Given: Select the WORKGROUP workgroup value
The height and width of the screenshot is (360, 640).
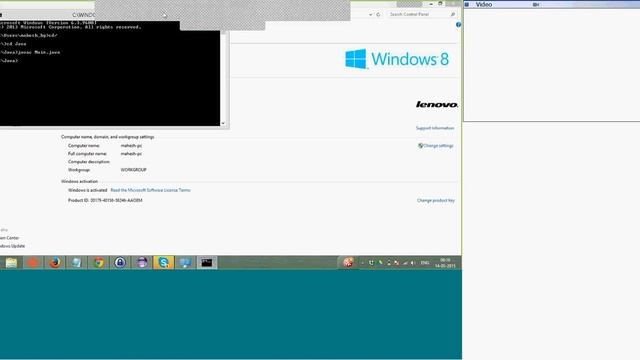Looking at the screenshot, I should click(x=133, y=170).
